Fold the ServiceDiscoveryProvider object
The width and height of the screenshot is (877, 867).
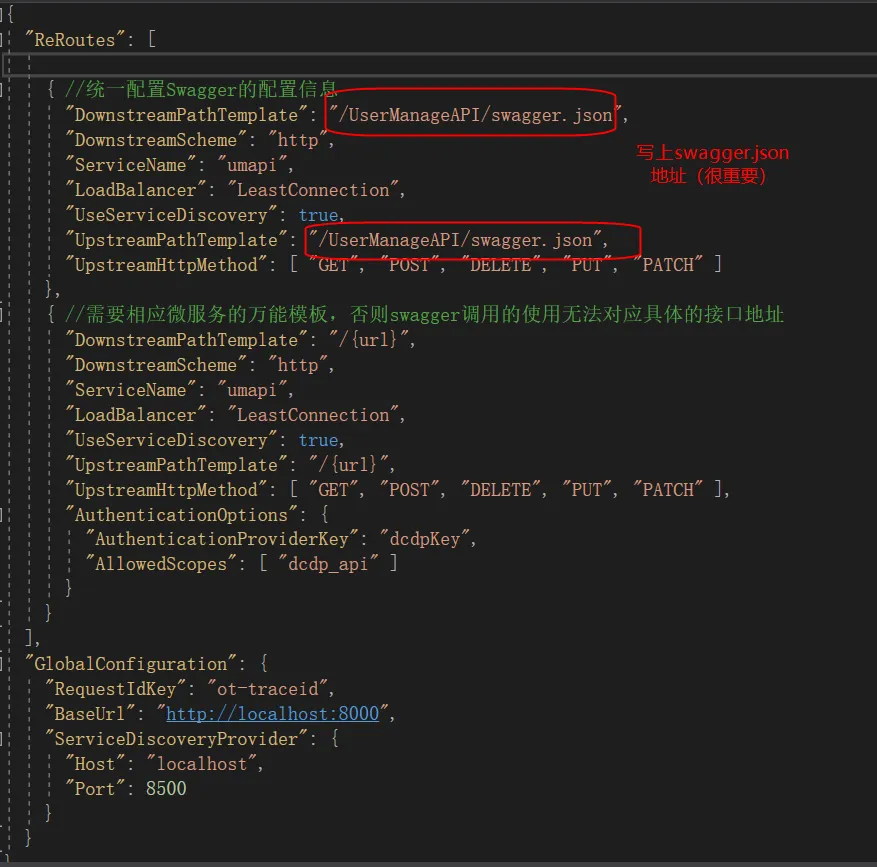(x=3, y=739)
